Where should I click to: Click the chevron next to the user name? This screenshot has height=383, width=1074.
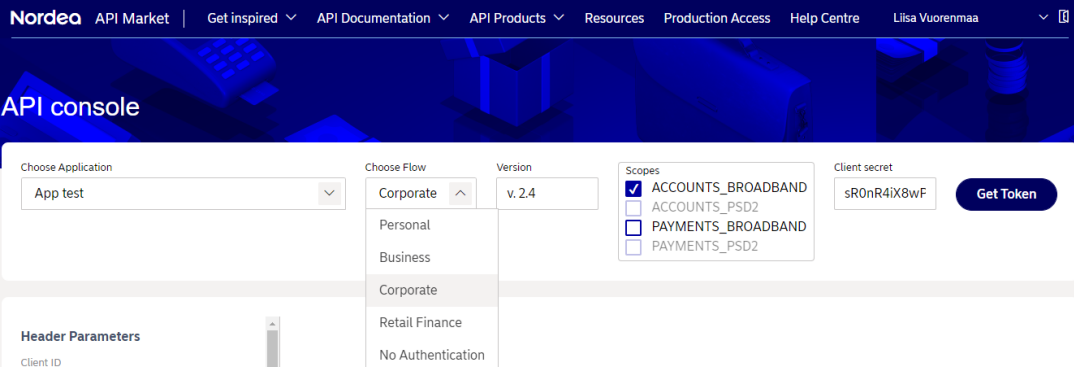pyautogui.click(x=1044, y=17)
